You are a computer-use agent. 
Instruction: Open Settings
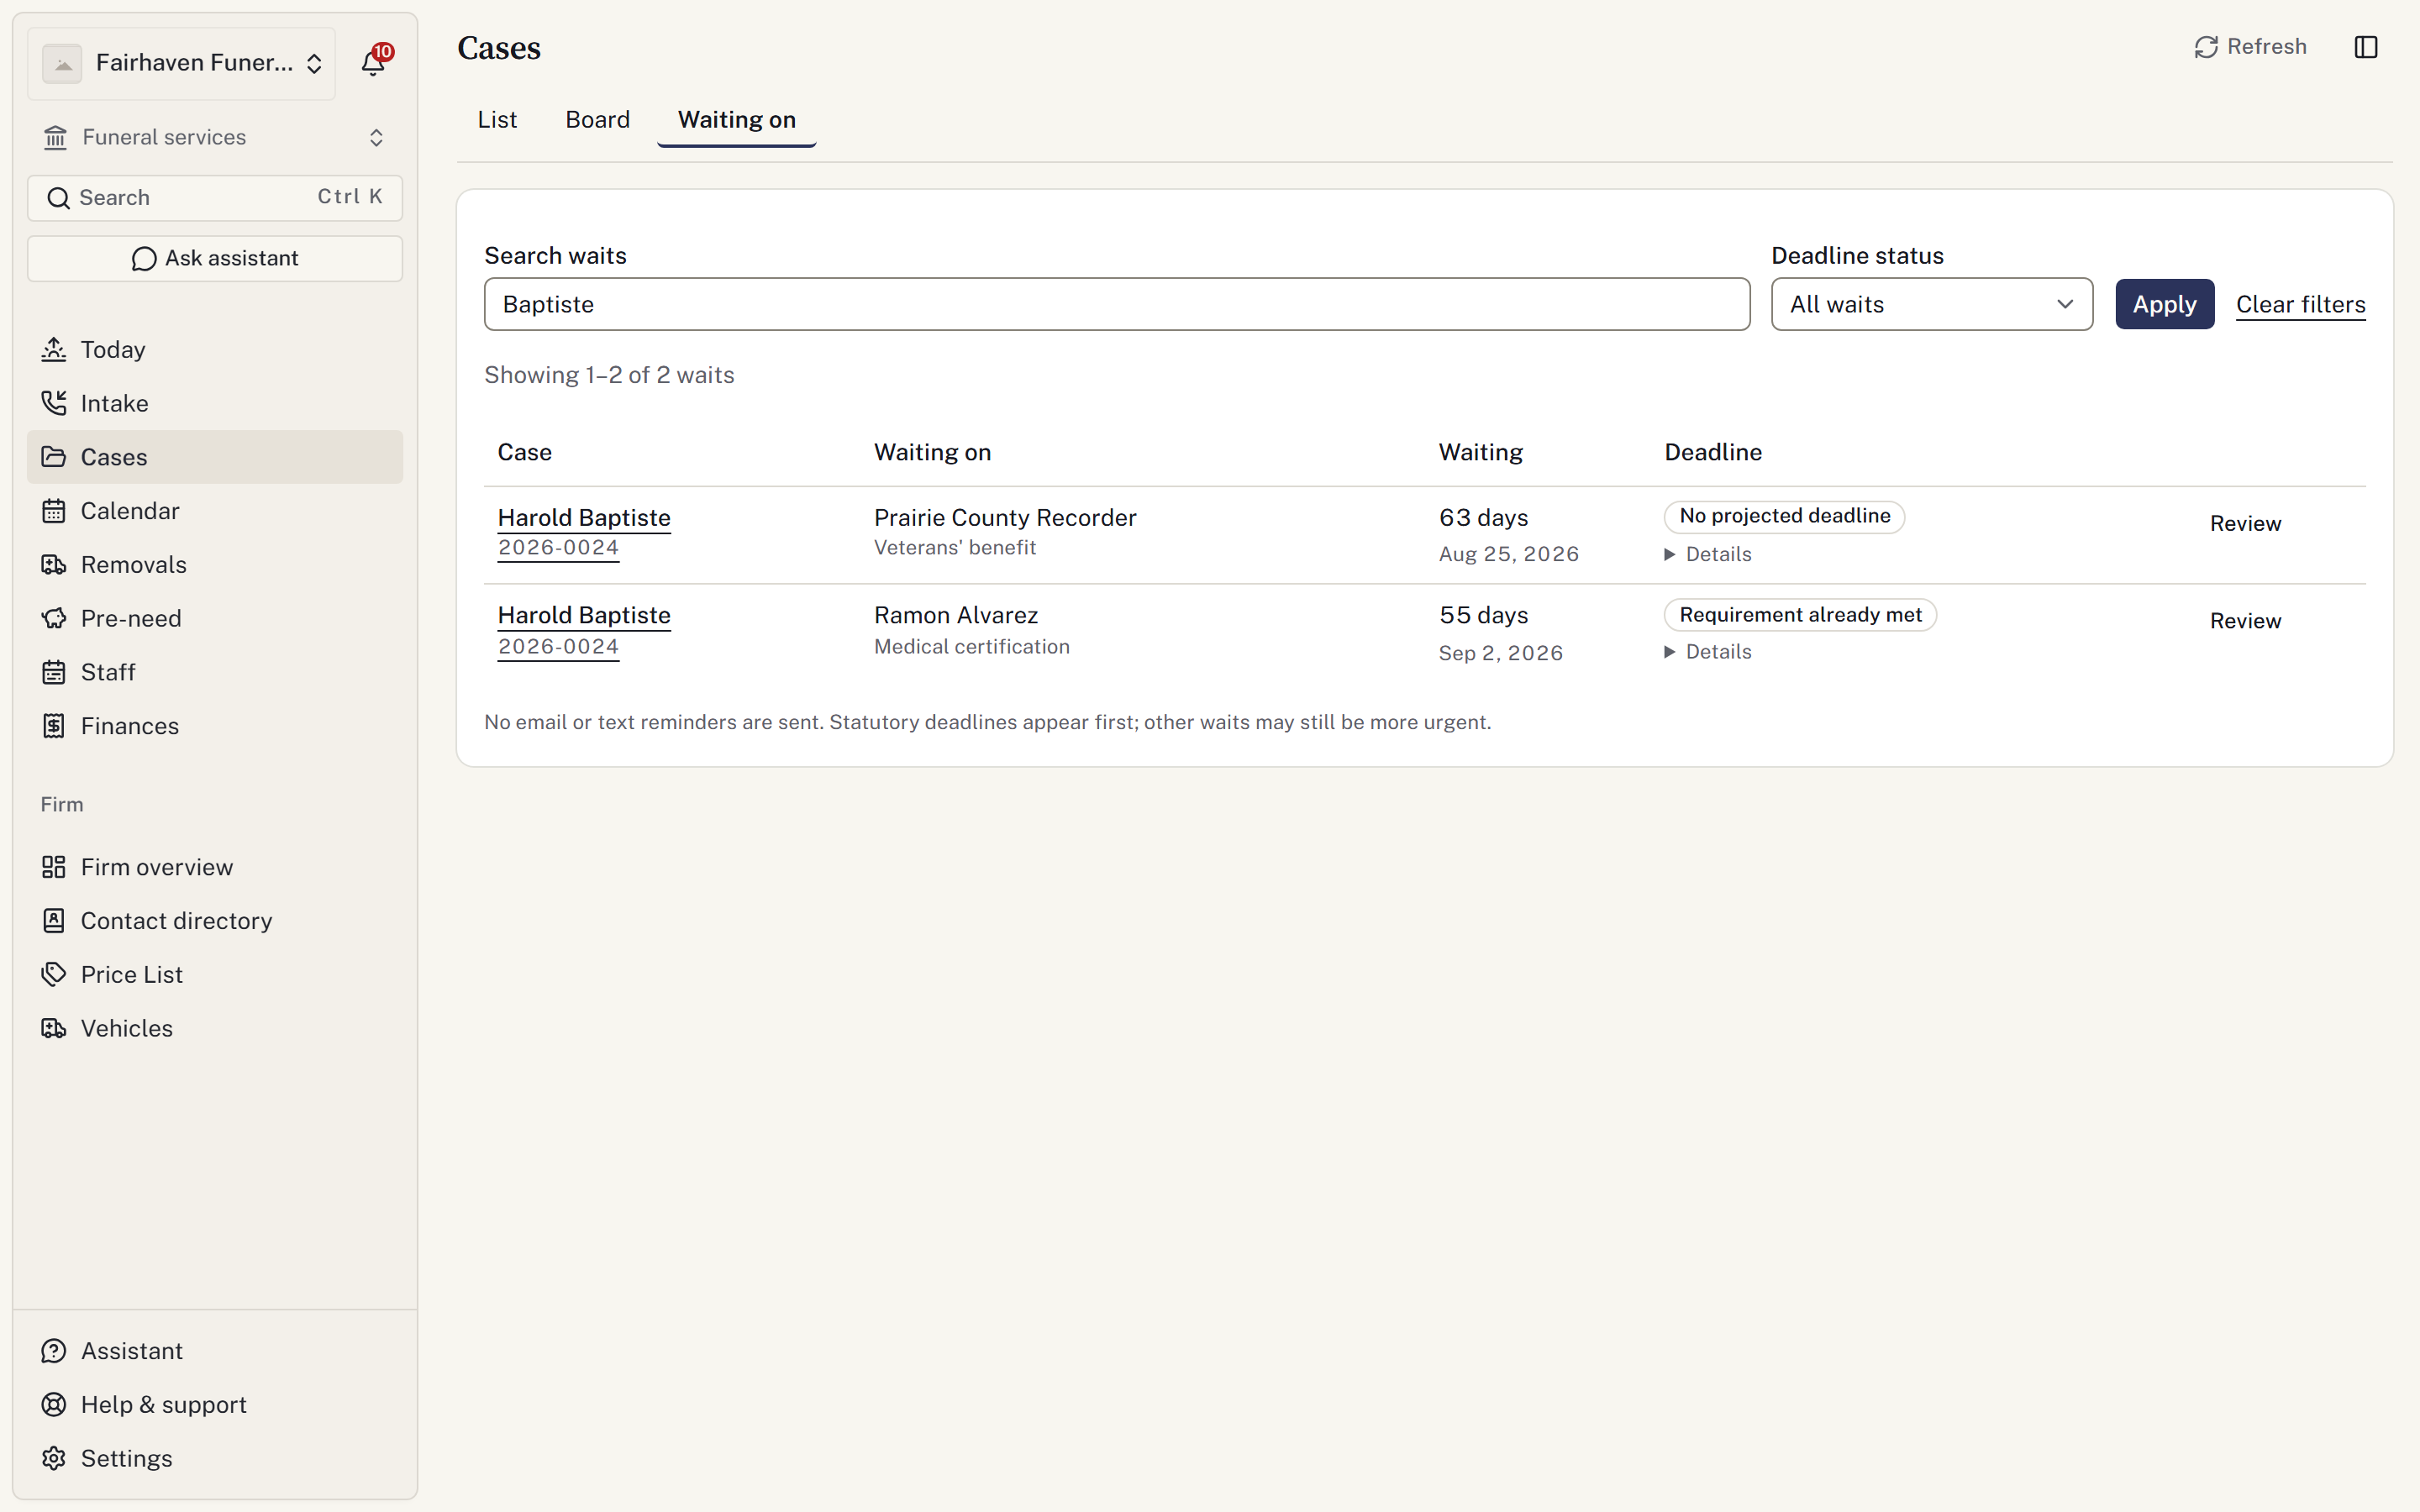(x=215, y=1458)
